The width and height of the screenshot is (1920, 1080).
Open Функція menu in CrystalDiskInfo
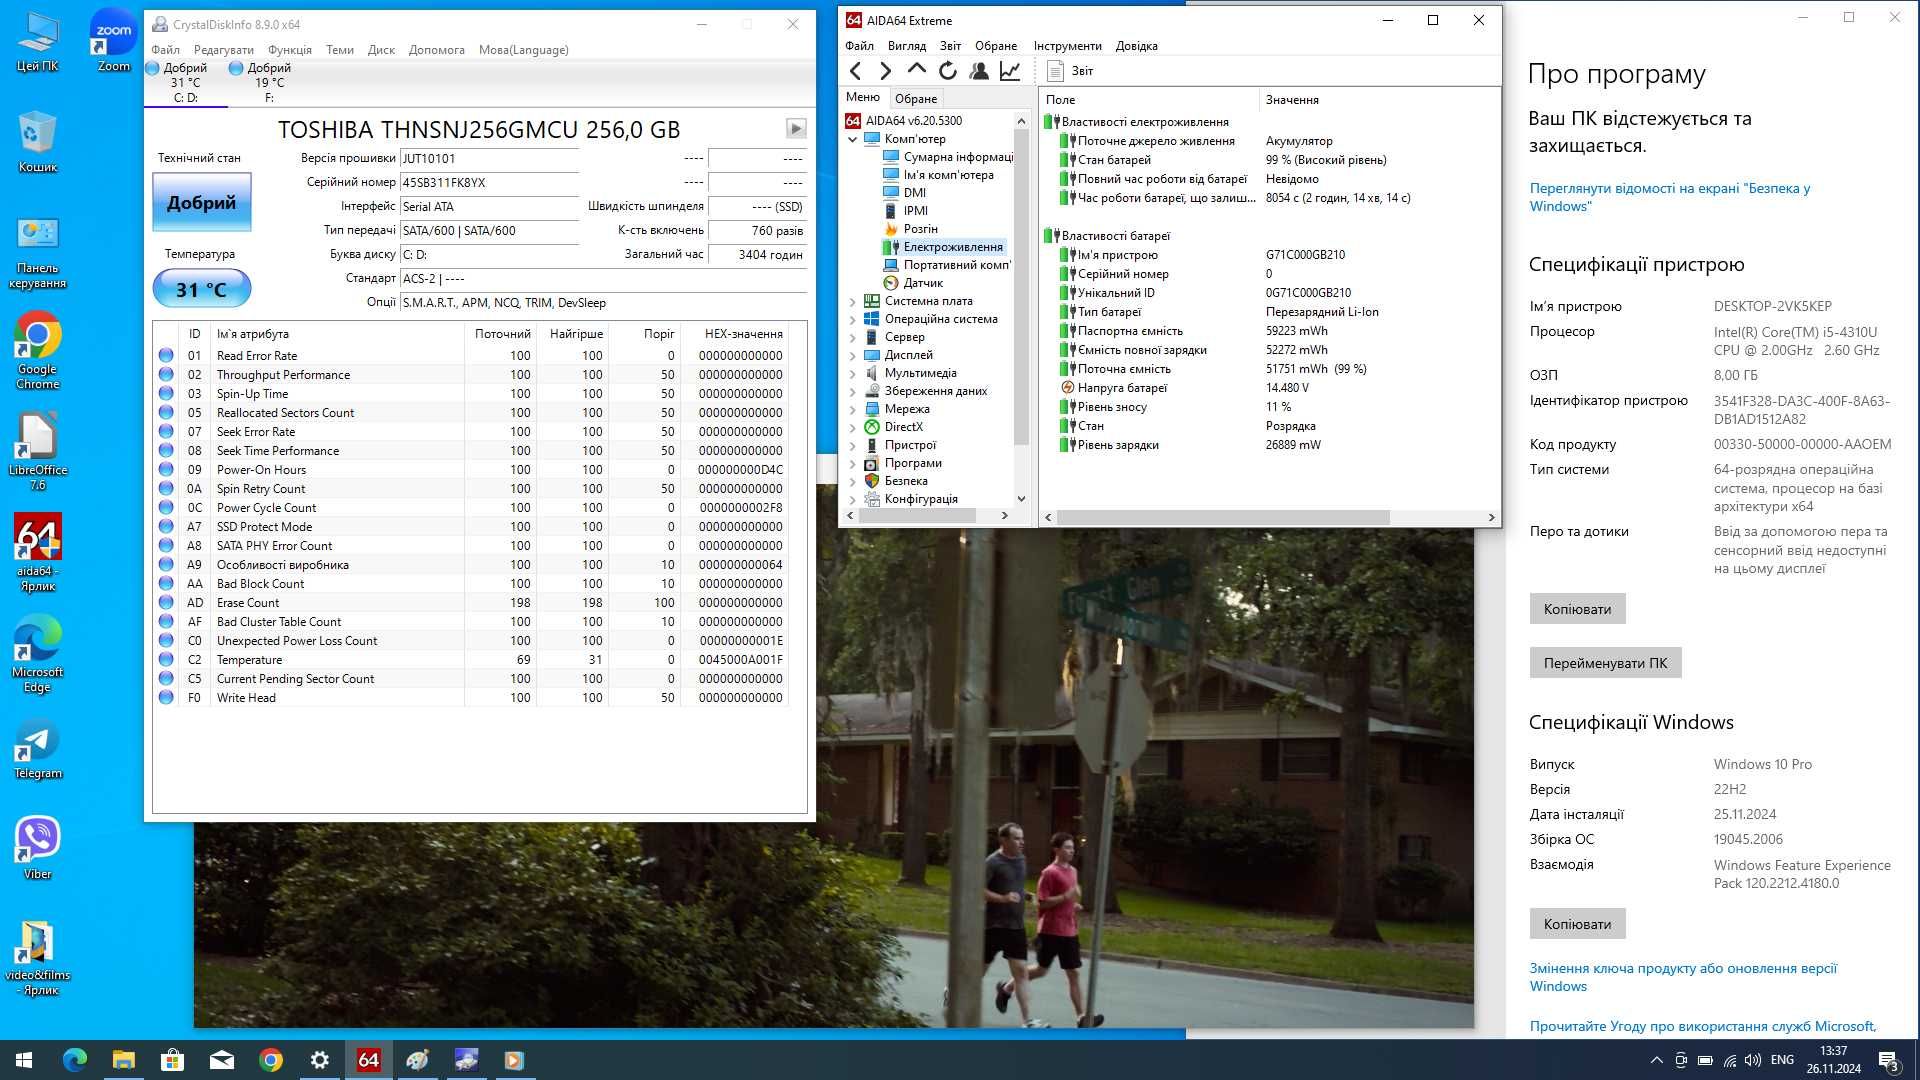coord(289,49)
